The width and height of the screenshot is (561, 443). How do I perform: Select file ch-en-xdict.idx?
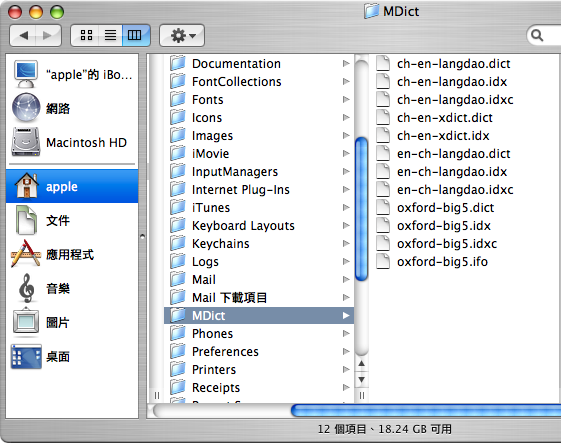(x=433, y=136)
